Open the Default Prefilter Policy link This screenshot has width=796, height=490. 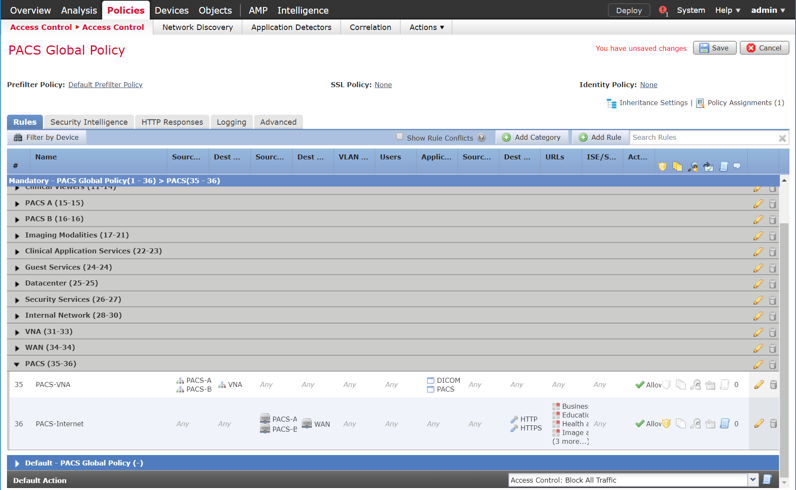coord(105,85)
